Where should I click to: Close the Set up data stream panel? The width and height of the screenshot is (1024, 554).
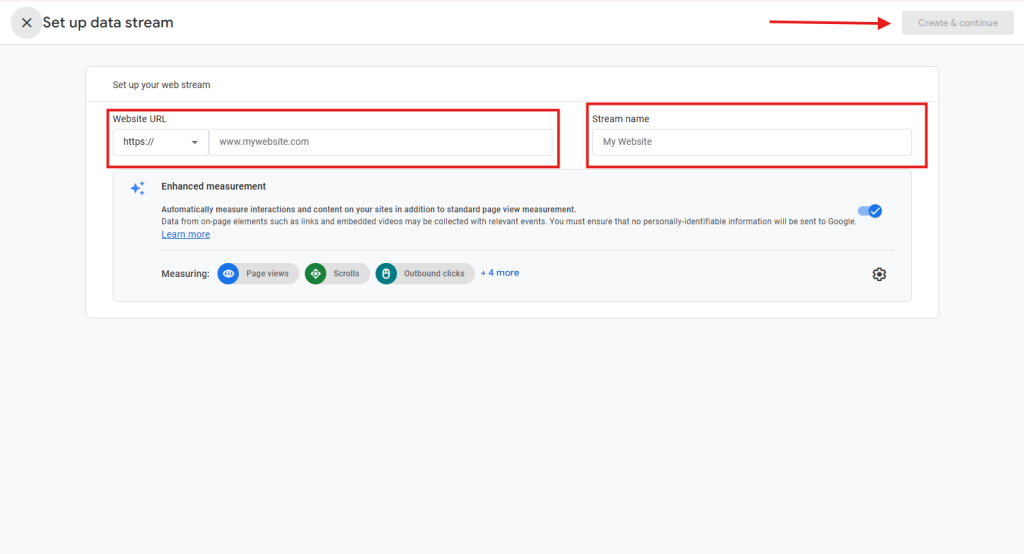tap(26, 23)
